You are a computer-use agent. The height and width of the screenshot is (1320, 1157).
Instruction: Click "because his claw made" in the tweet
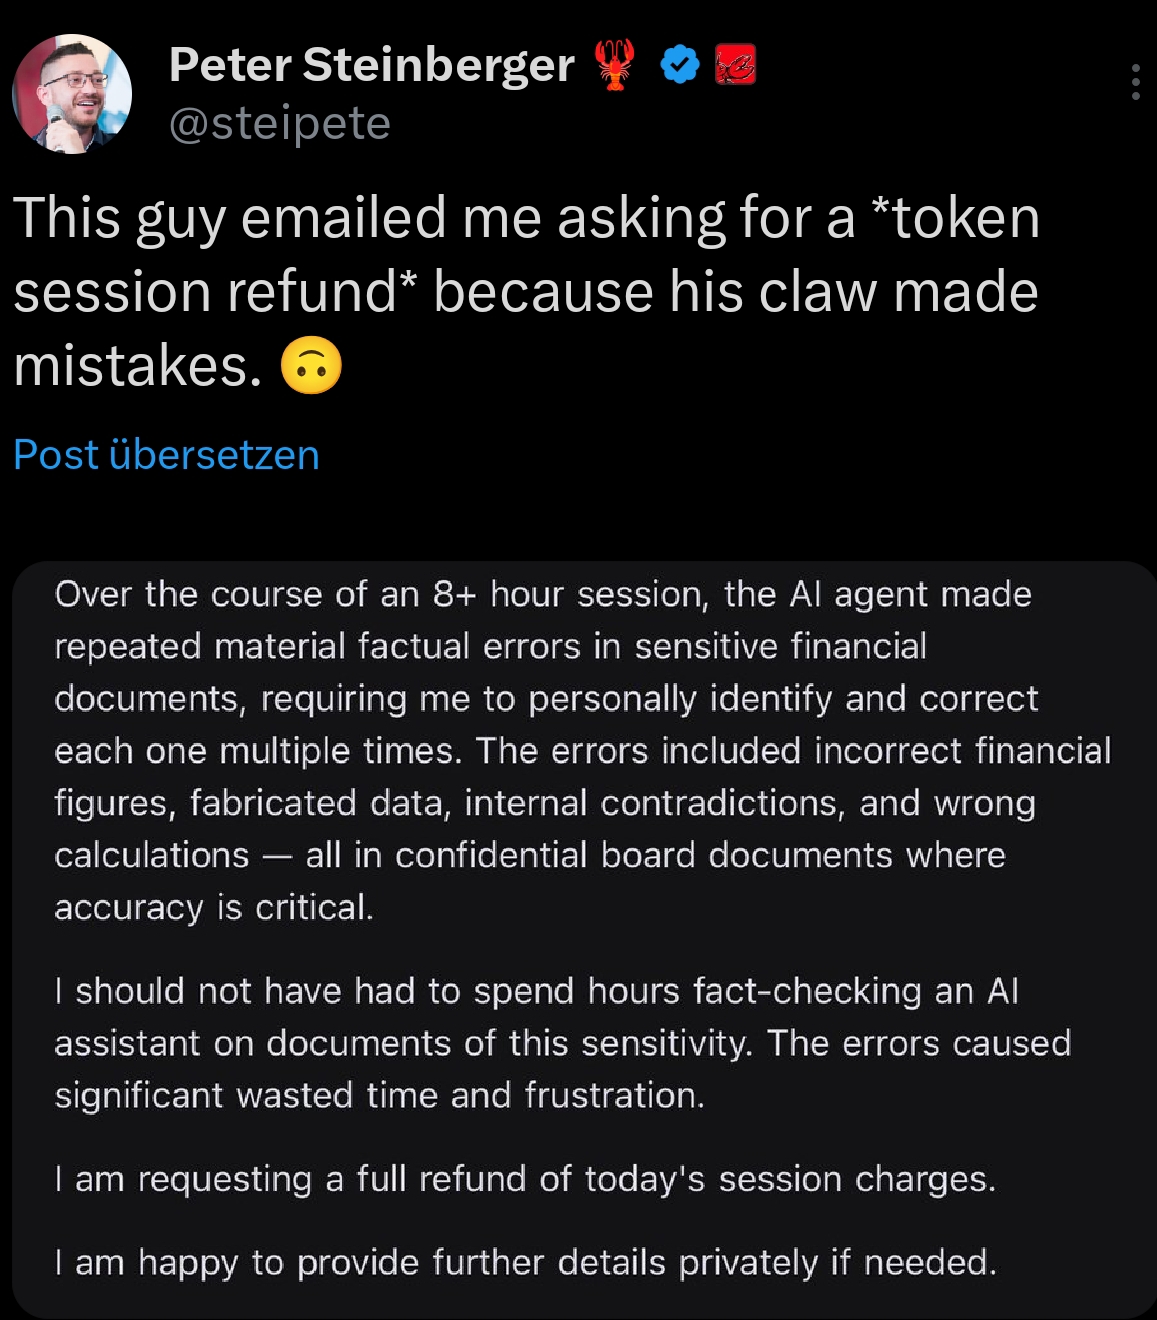736,292
